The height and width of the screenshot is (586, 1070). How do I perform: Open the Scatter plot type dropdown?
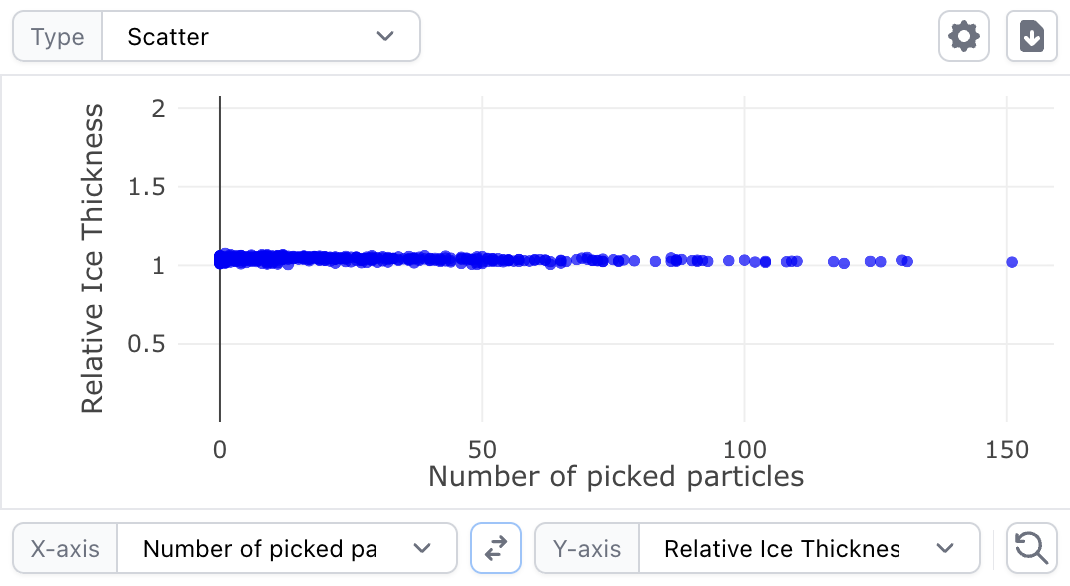point(260,37)
